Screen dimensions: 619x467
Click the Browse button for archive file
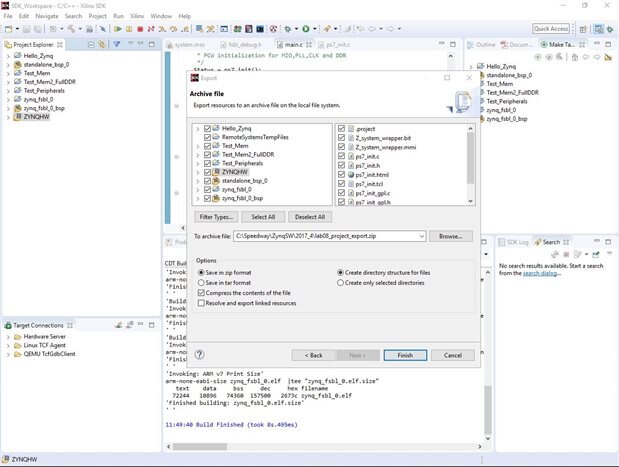pyautogui.click(x=450, y=236)
